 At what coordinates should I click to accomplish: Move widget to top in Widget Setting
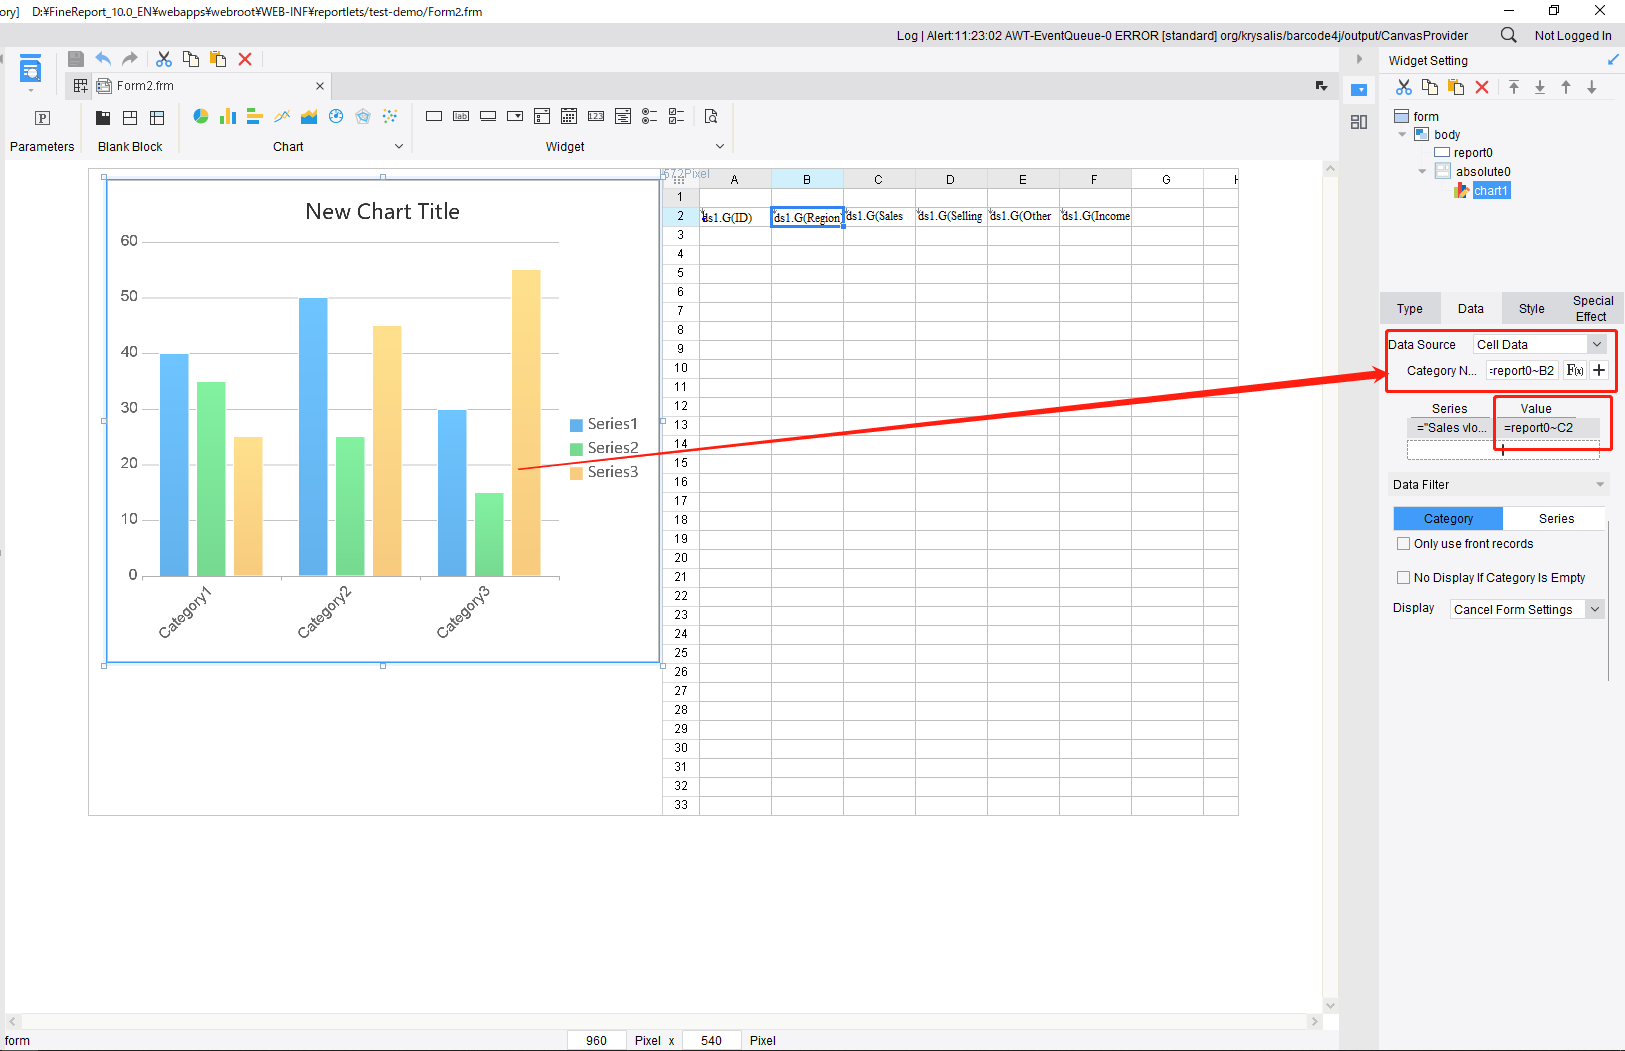(1514, 88)
